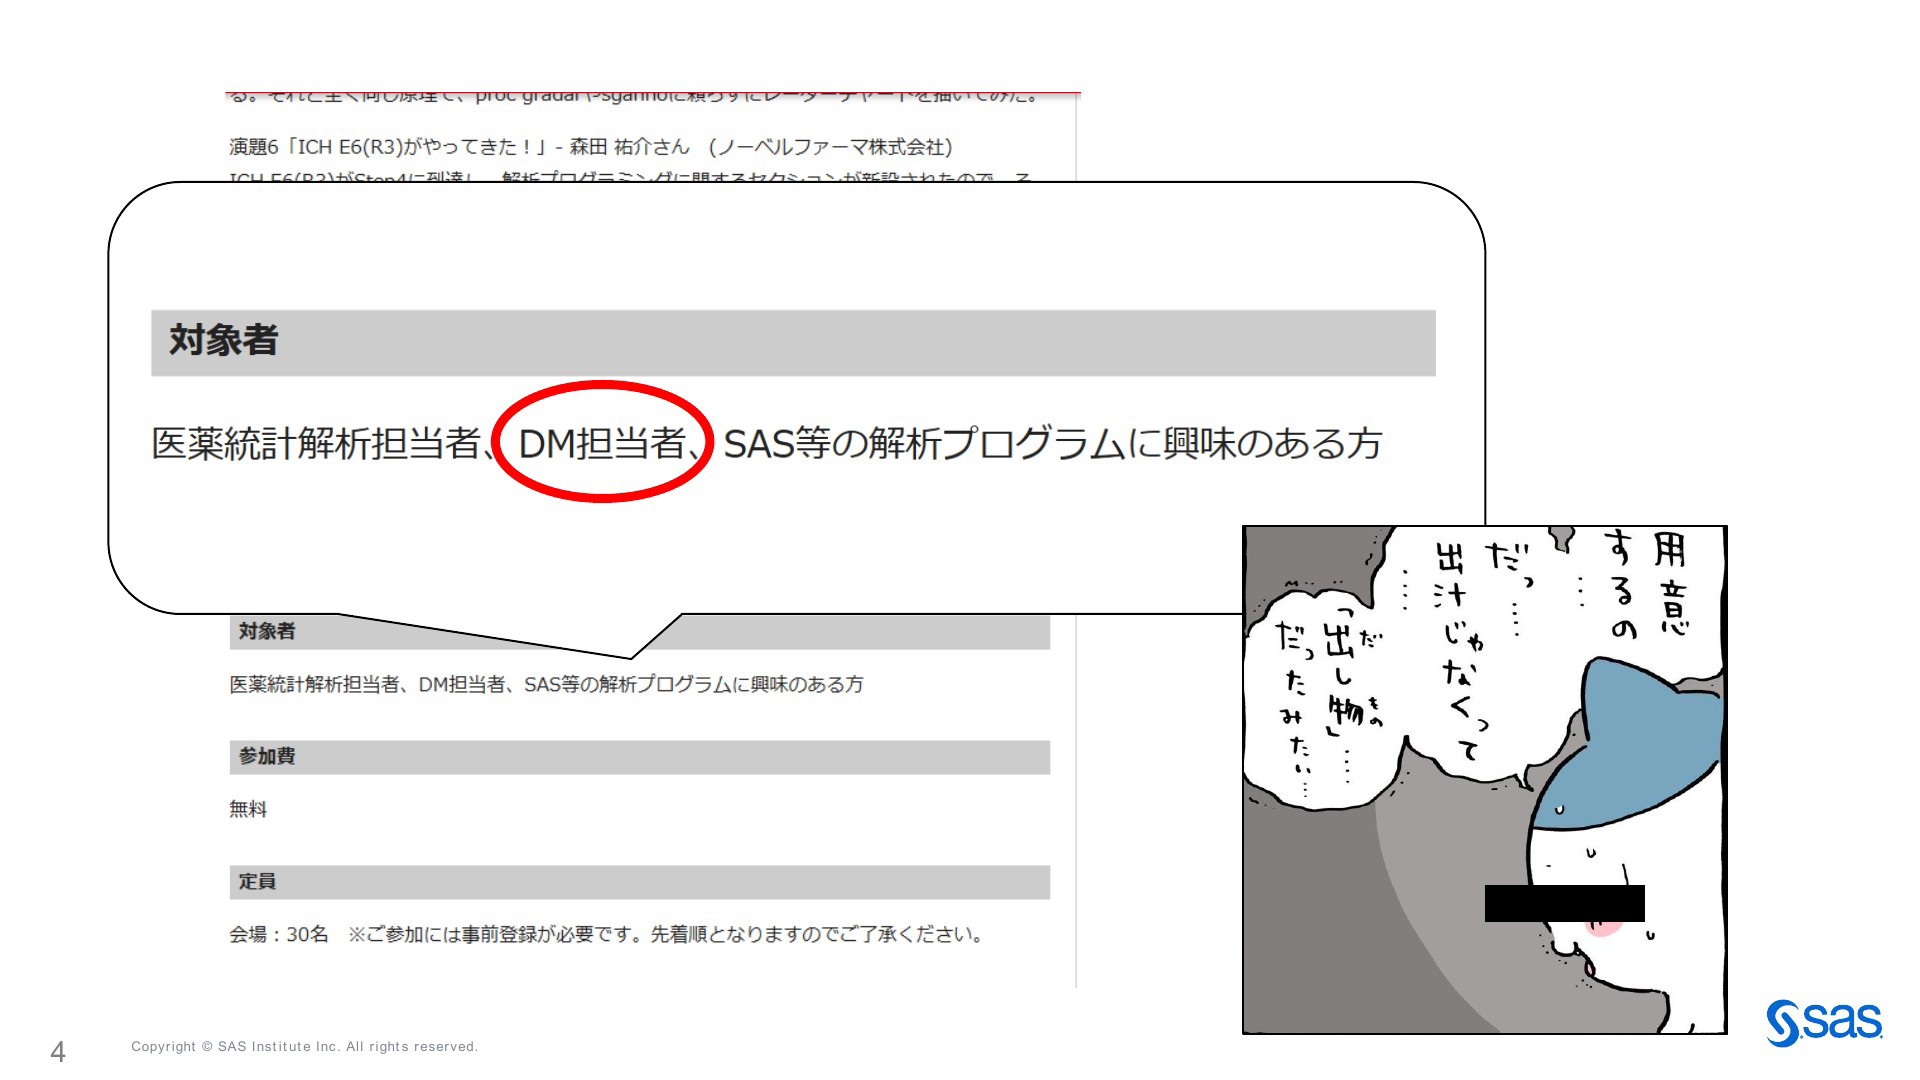Click the small 対象者 section header

640,631
